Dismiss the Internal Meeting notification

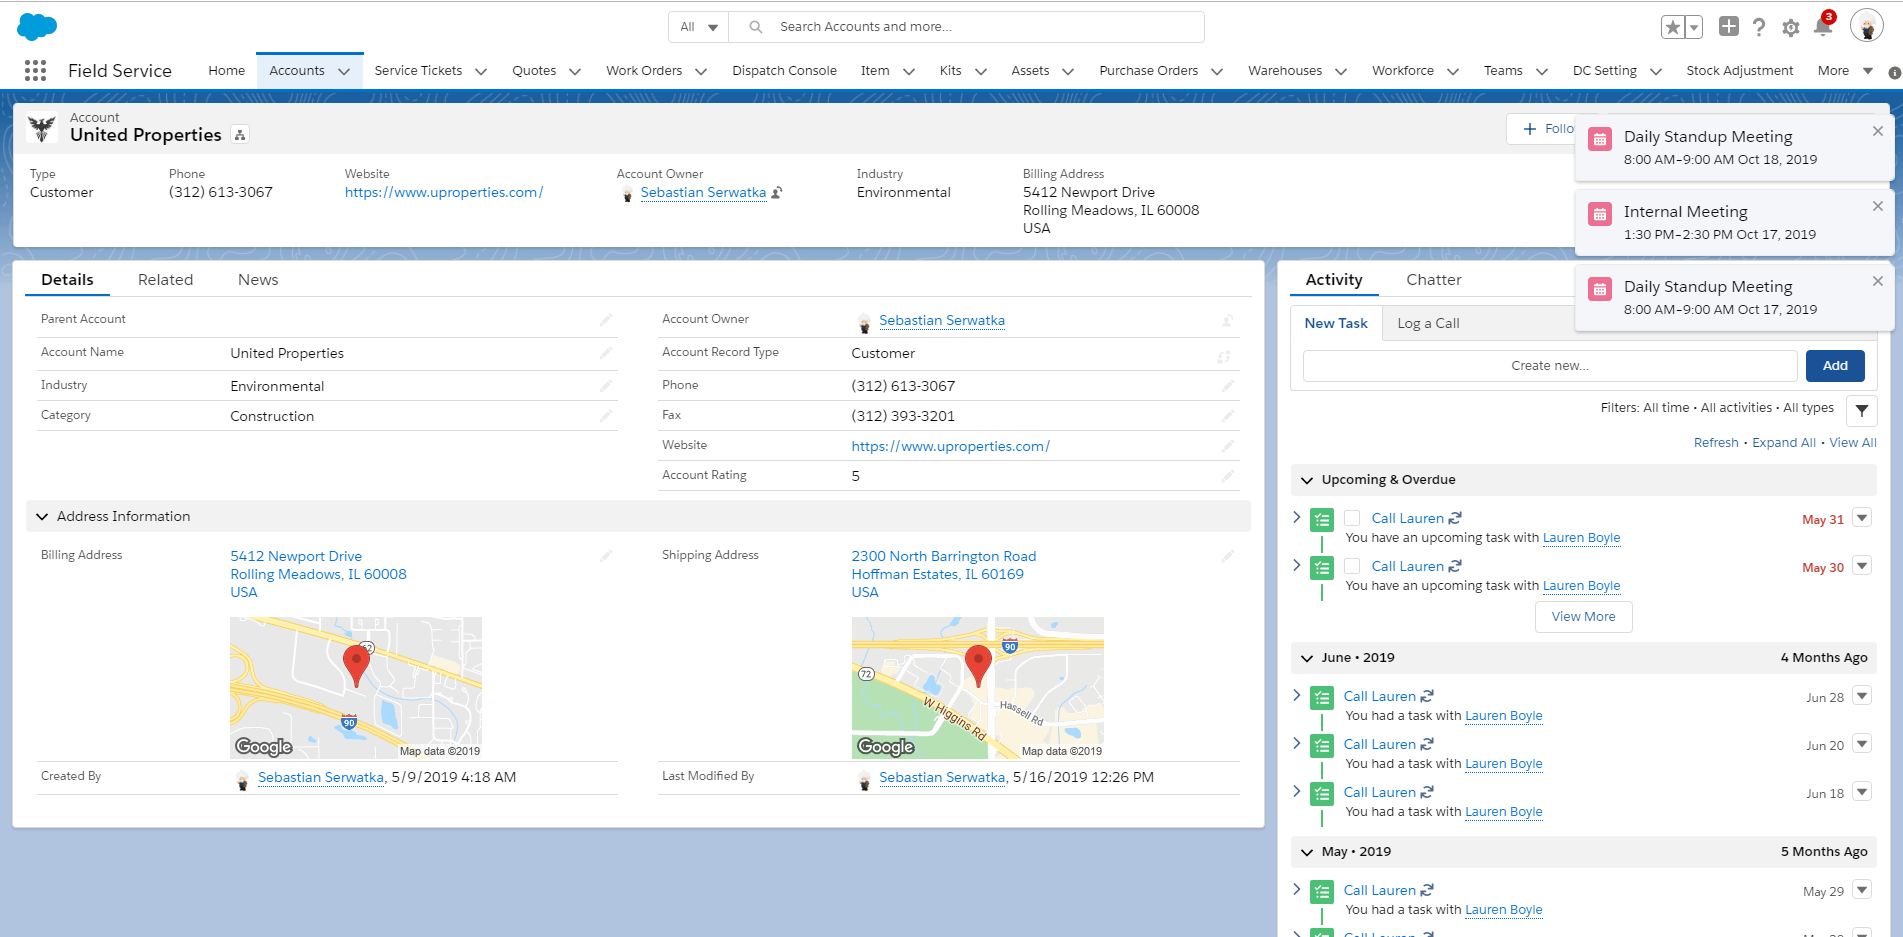(x=1878, y=206)
